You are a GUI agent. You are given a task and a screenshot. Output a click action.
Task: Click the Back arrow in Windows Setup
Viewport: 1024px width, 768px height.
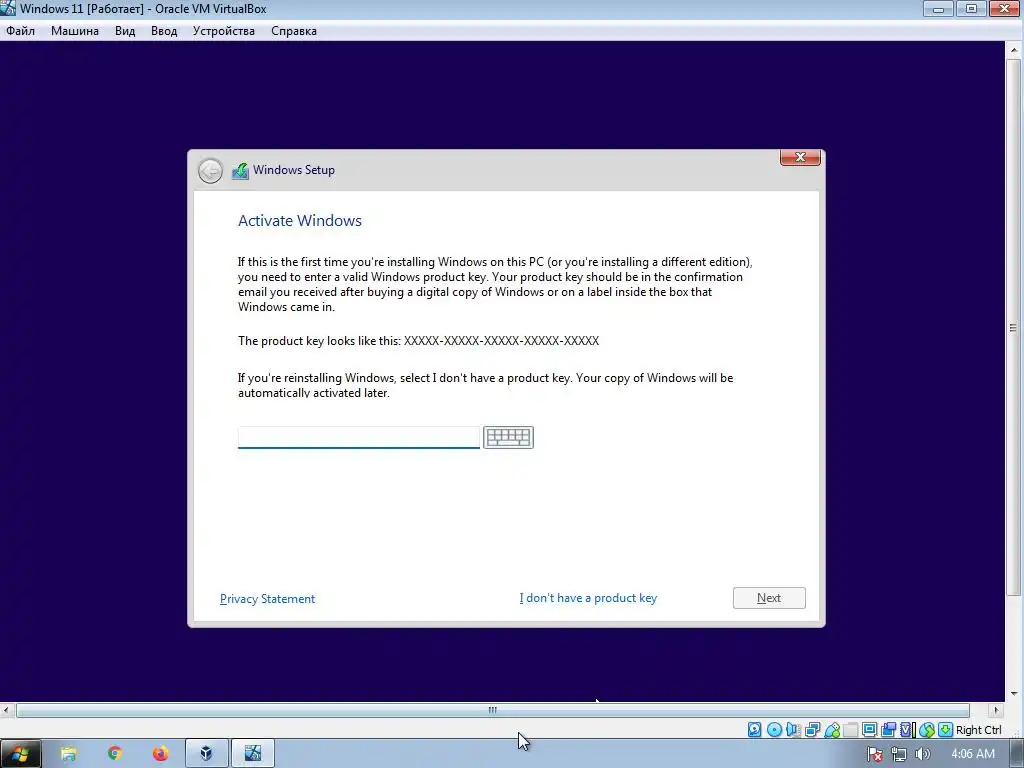click(210, 171)
